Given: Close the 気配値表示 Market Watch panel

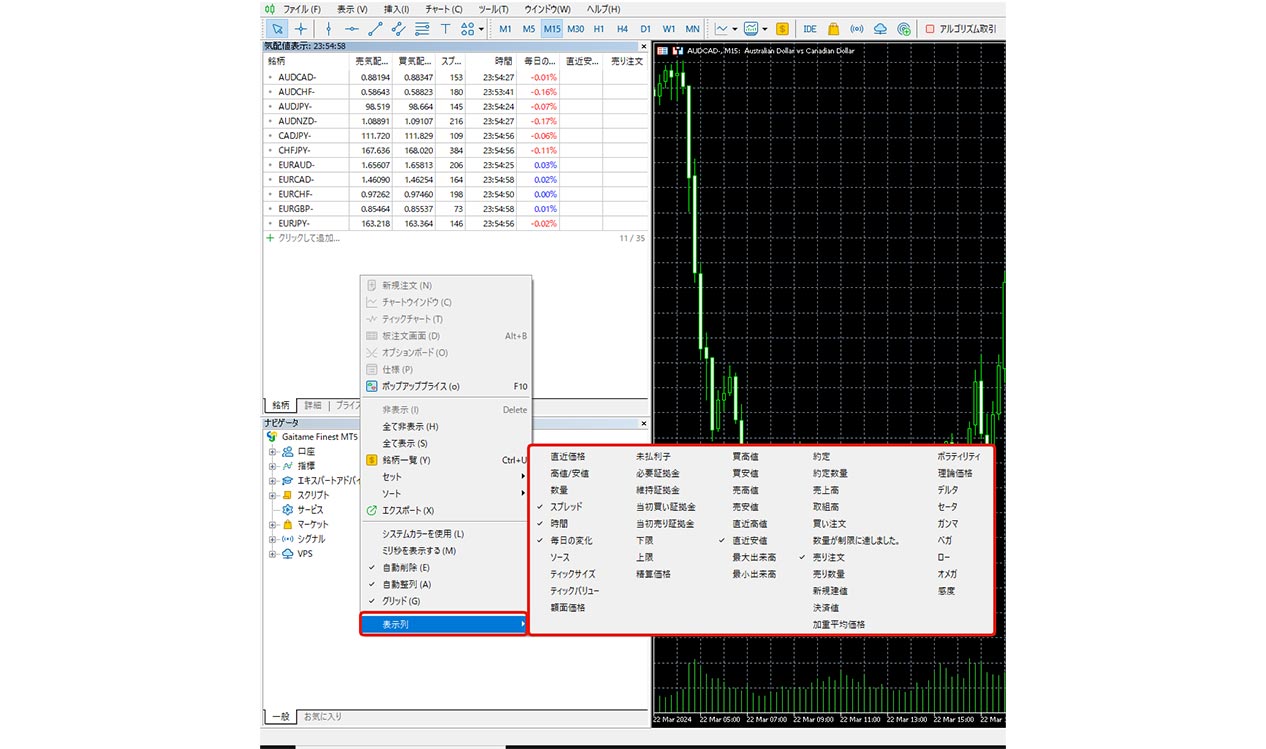Looking at the screenshot, I should tap(645, 46).
